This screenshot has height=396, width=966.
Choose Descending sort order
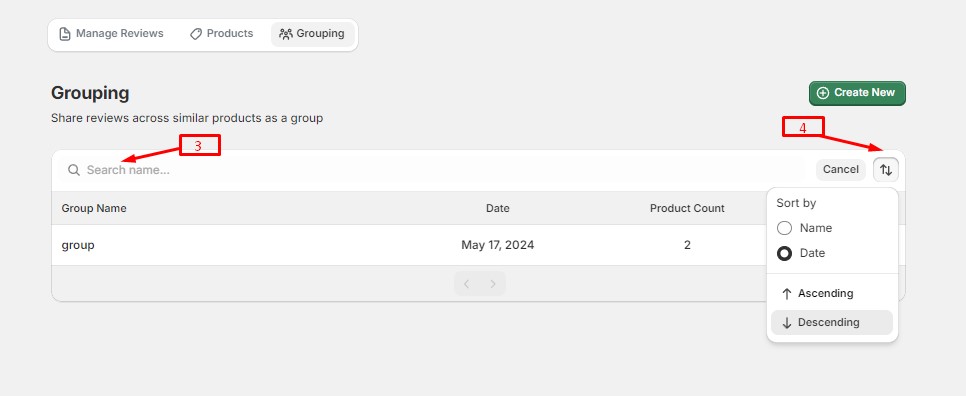tap(832, 323)
